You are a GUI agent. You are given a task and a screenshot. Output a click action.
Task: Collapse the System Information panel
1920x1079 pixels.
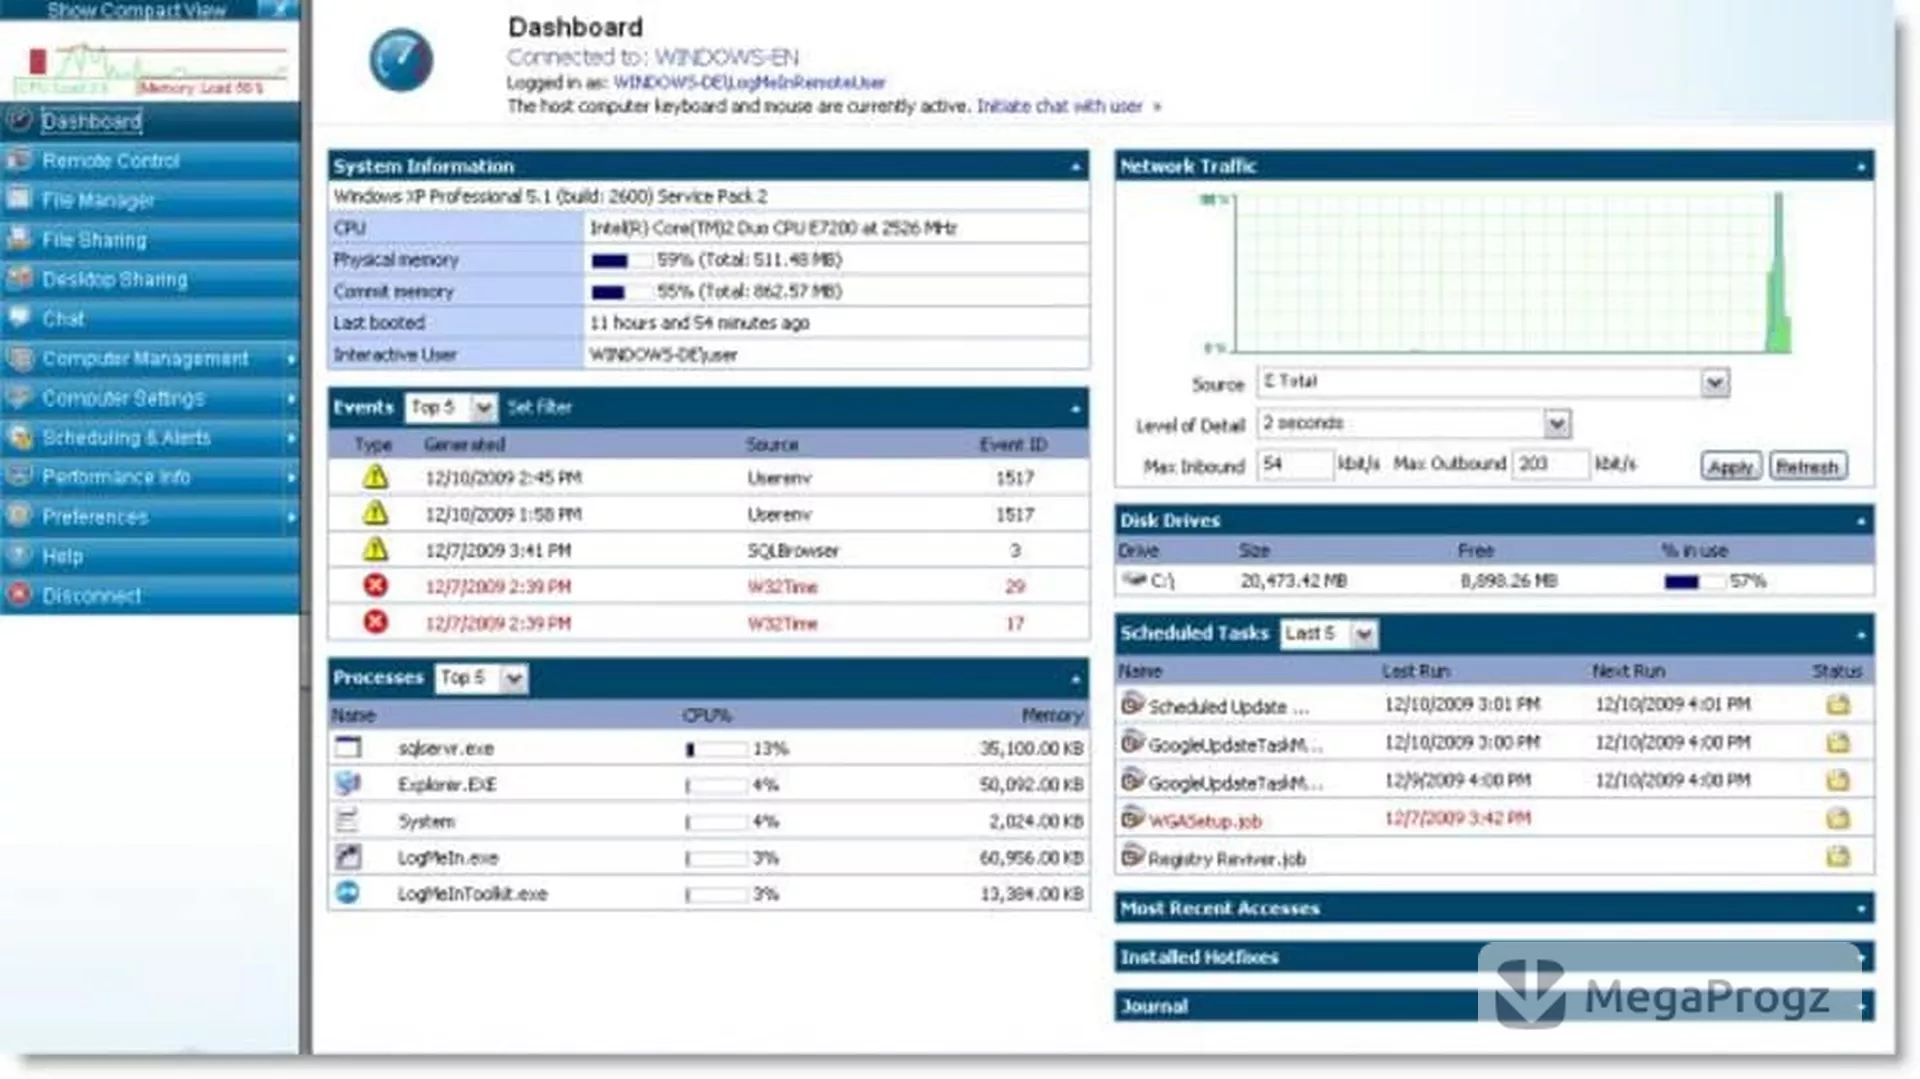(1076, 167)
